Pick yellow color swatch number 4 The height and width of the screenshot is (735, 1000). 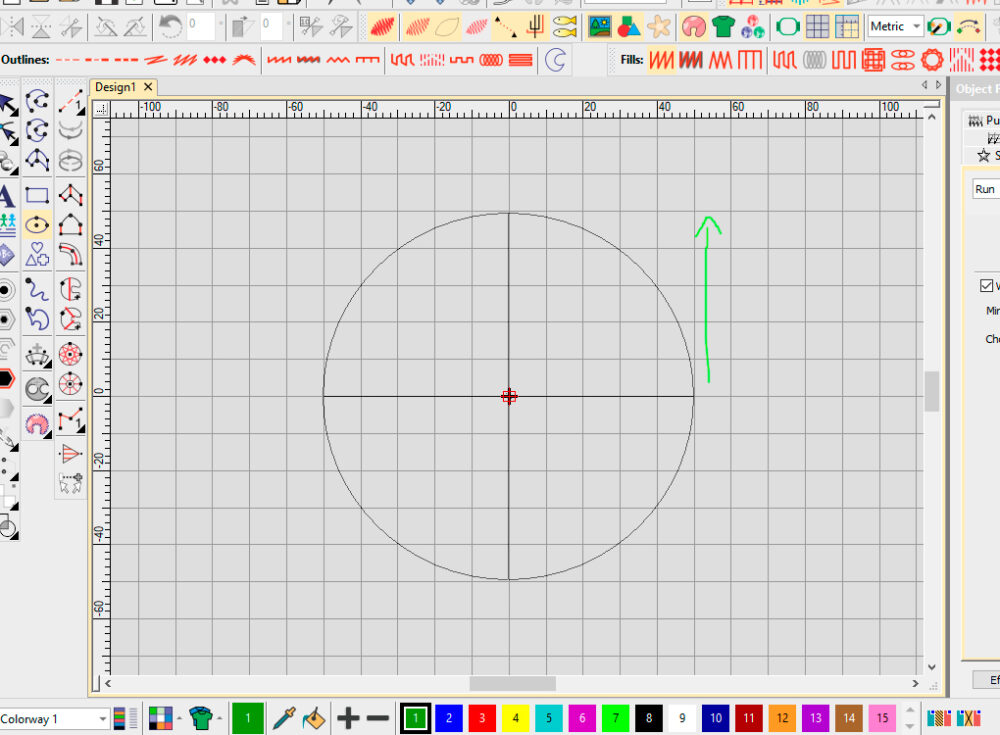tap(514, 718)
